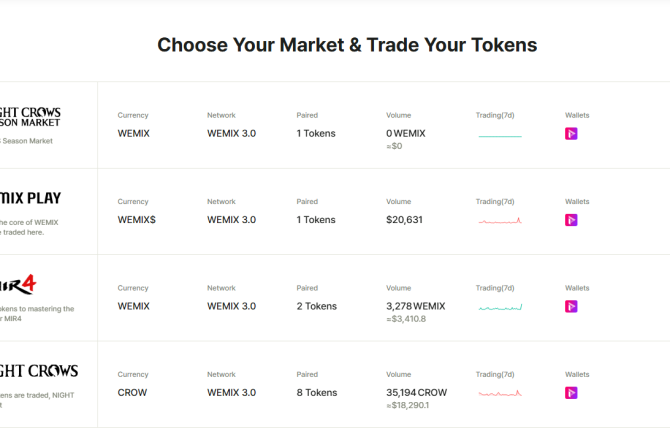
Task: View 7d trading sparkline for WEMIX PLAY
Action: tap(500, 221)
